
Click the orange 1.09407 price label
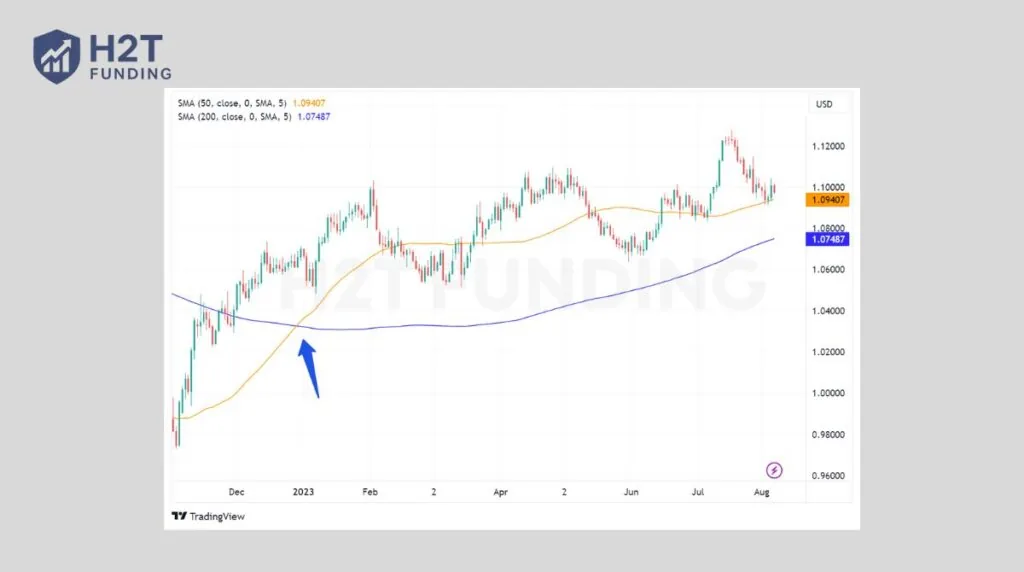click(827, 200)
